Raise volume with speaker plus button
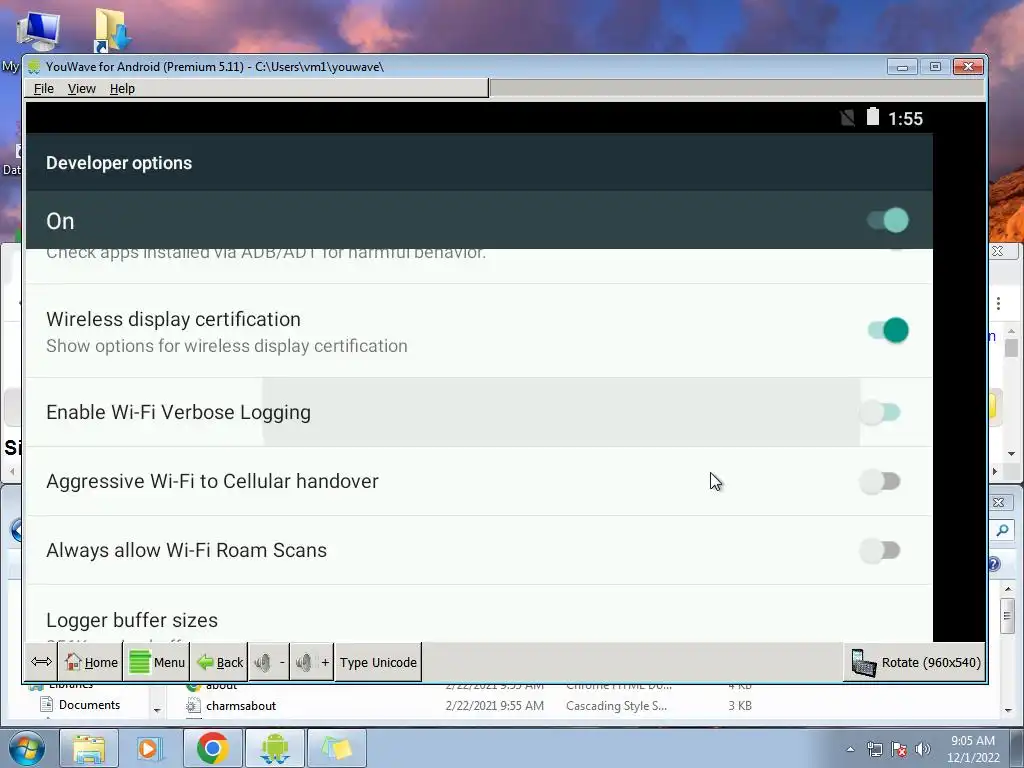Viewport: 1024px width, 768px height. (x=312, y=662)
